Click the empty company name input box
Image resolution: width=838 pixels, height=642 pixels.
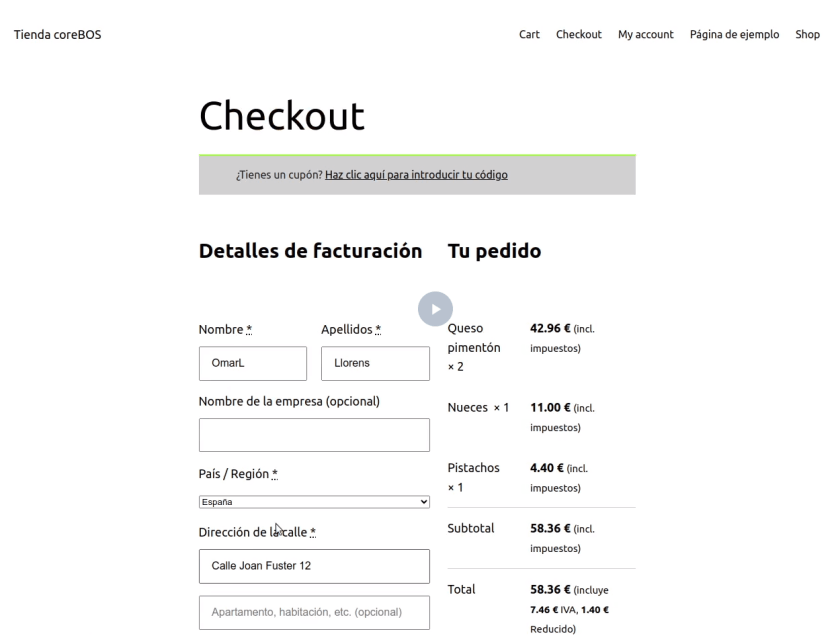(314, 435)
